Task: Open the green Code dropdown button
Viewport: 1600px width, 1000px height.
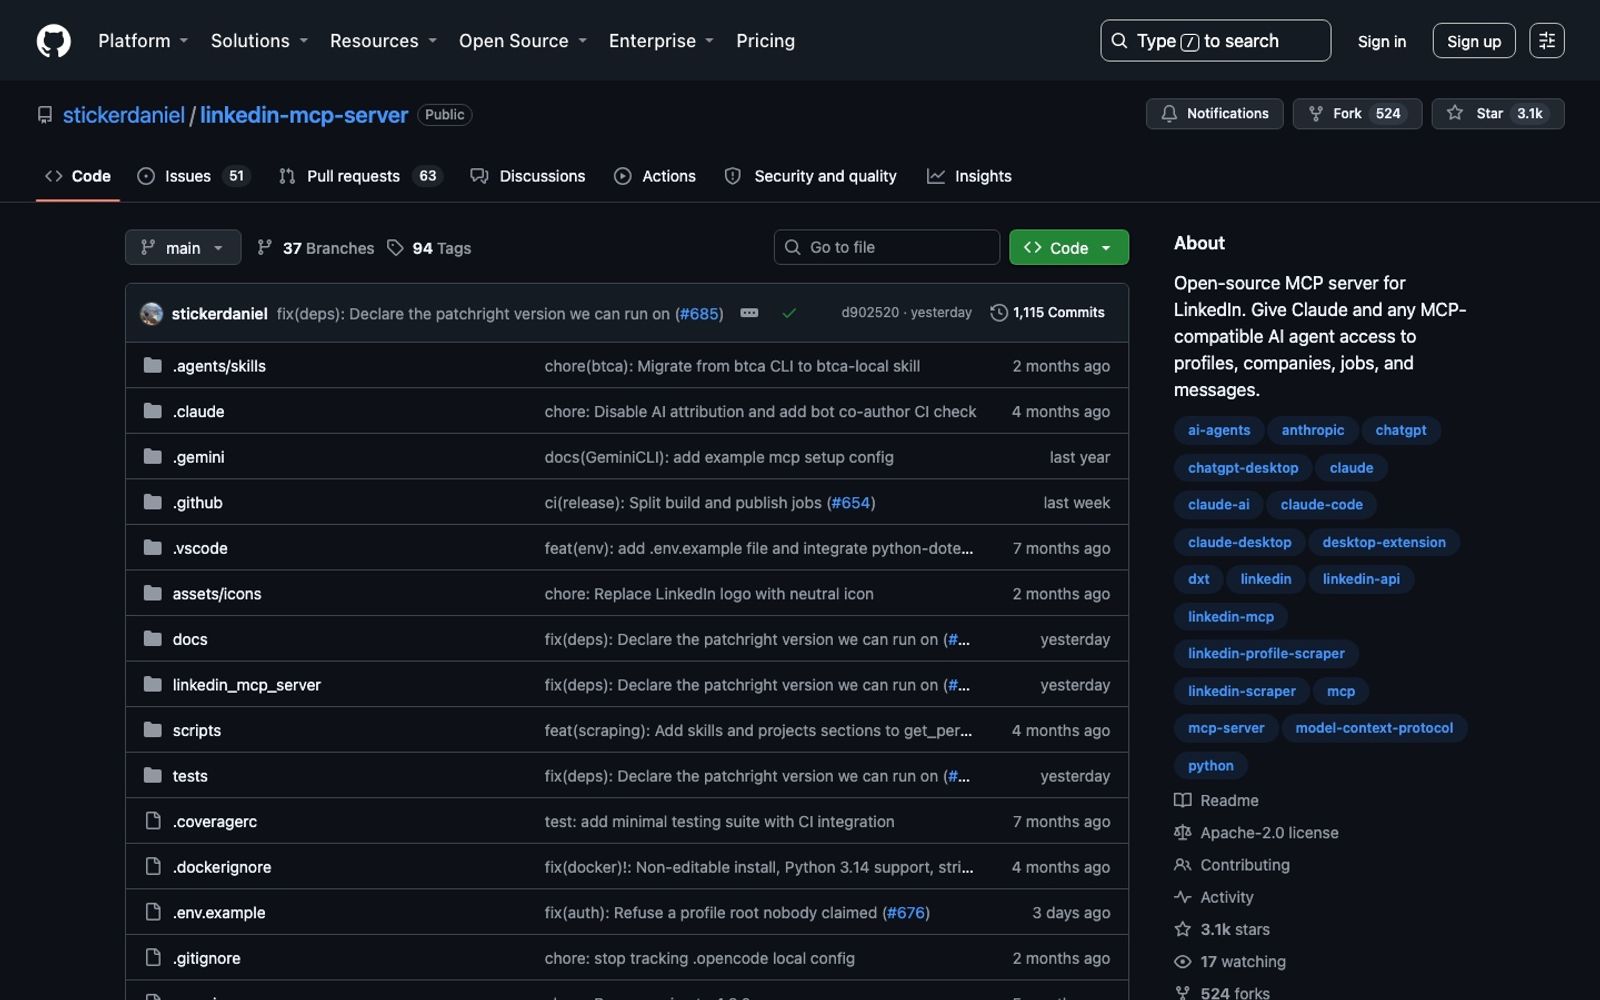Action: (1069, 247)
